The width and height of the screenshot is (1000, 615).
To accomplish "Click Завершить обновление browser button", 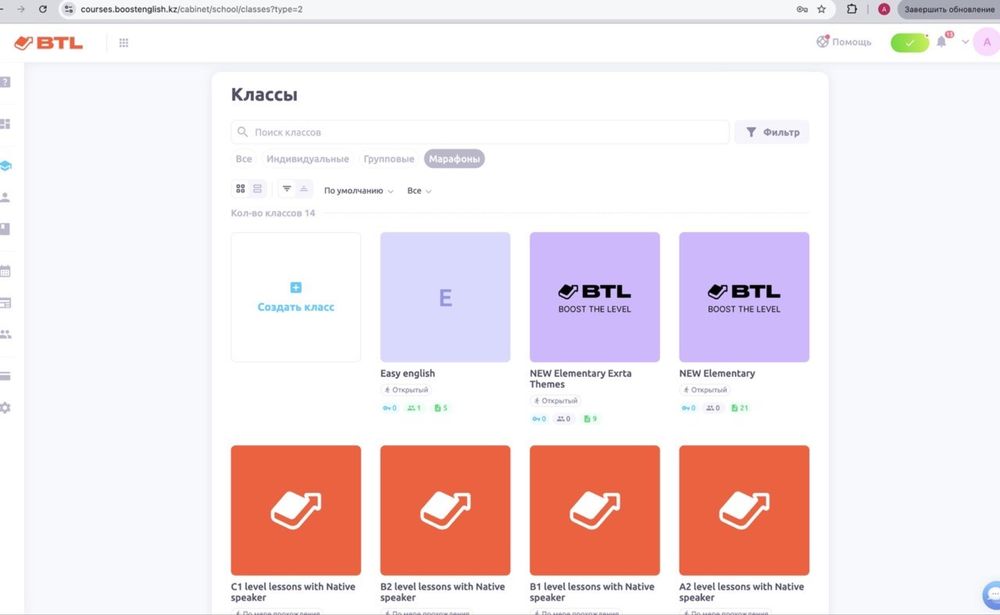I will click(x=948, y=9).
